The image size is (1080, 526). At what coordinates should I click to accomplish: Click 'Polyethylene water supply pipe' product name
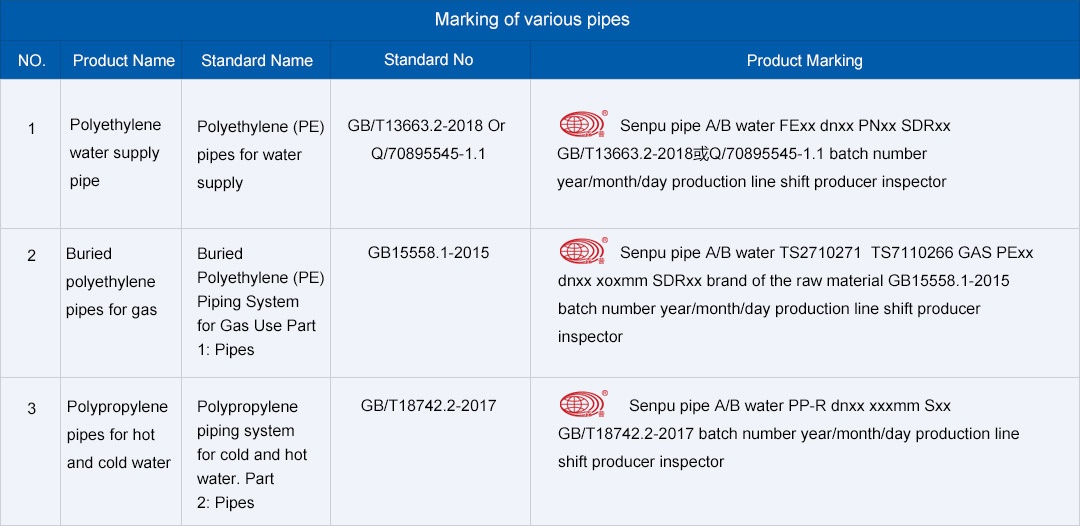click(115, 153)
